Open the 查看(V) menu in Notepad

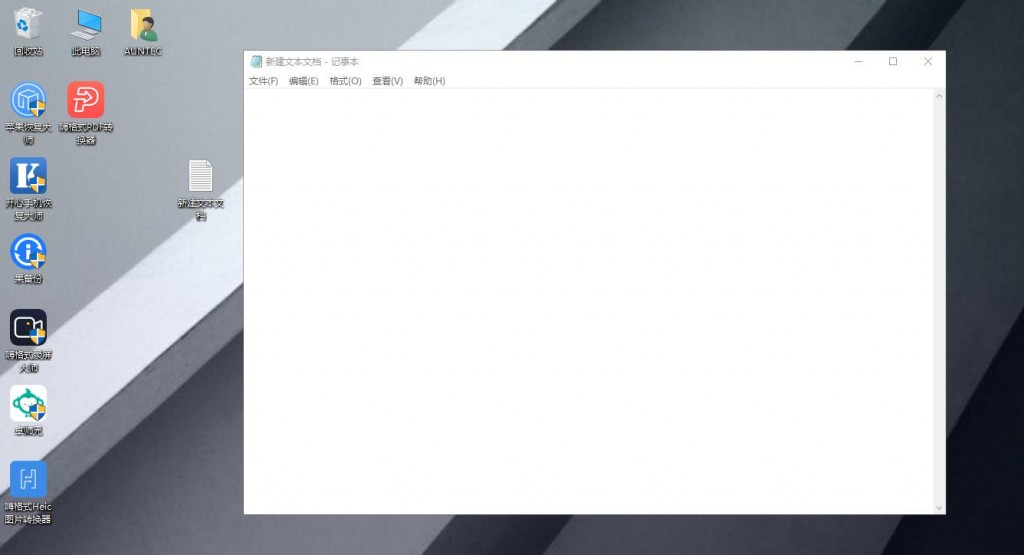[x=387, y=81]
